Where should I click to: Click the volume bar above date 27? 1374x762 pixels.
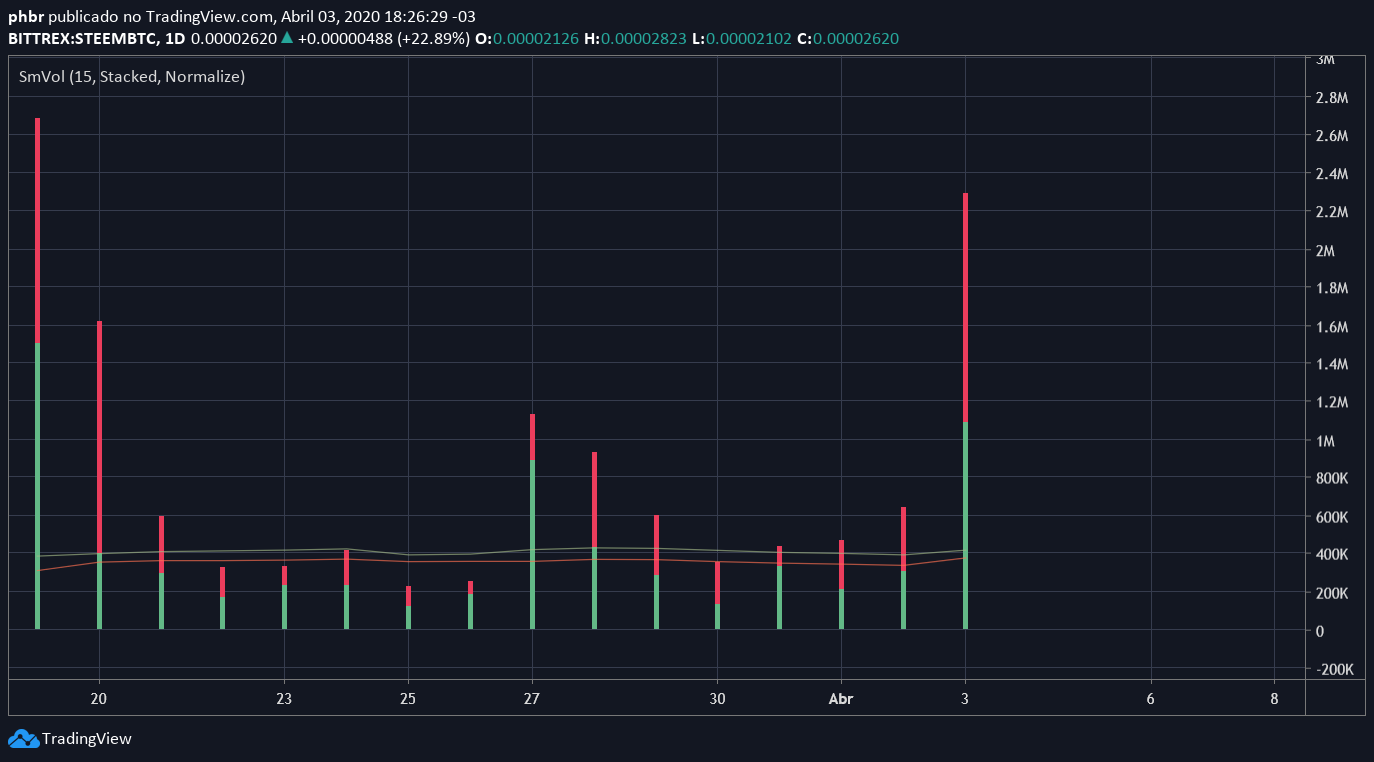tap(532, 521)
